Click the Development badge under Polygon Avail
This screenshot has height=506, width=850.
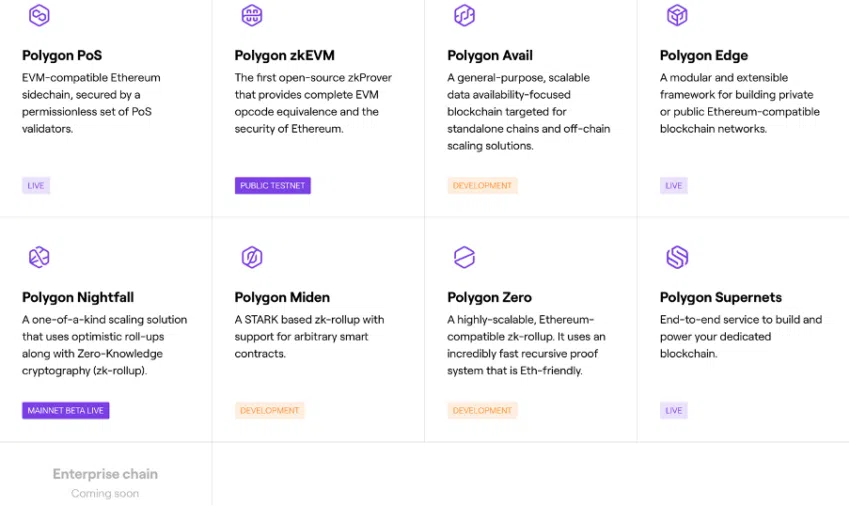pos(482,185)
